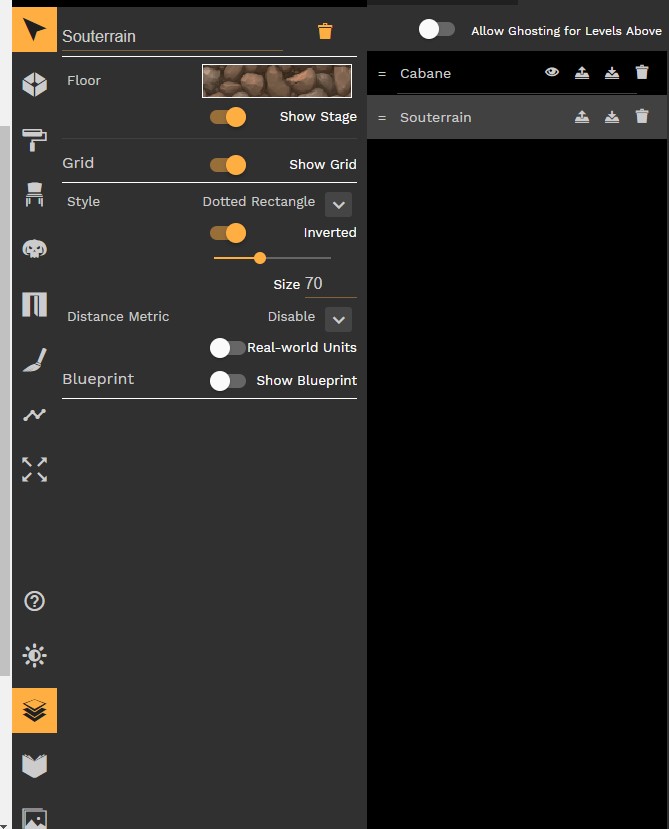669x829 pixels.
Task: Click the help question mark icon
Action: [35, 601]
